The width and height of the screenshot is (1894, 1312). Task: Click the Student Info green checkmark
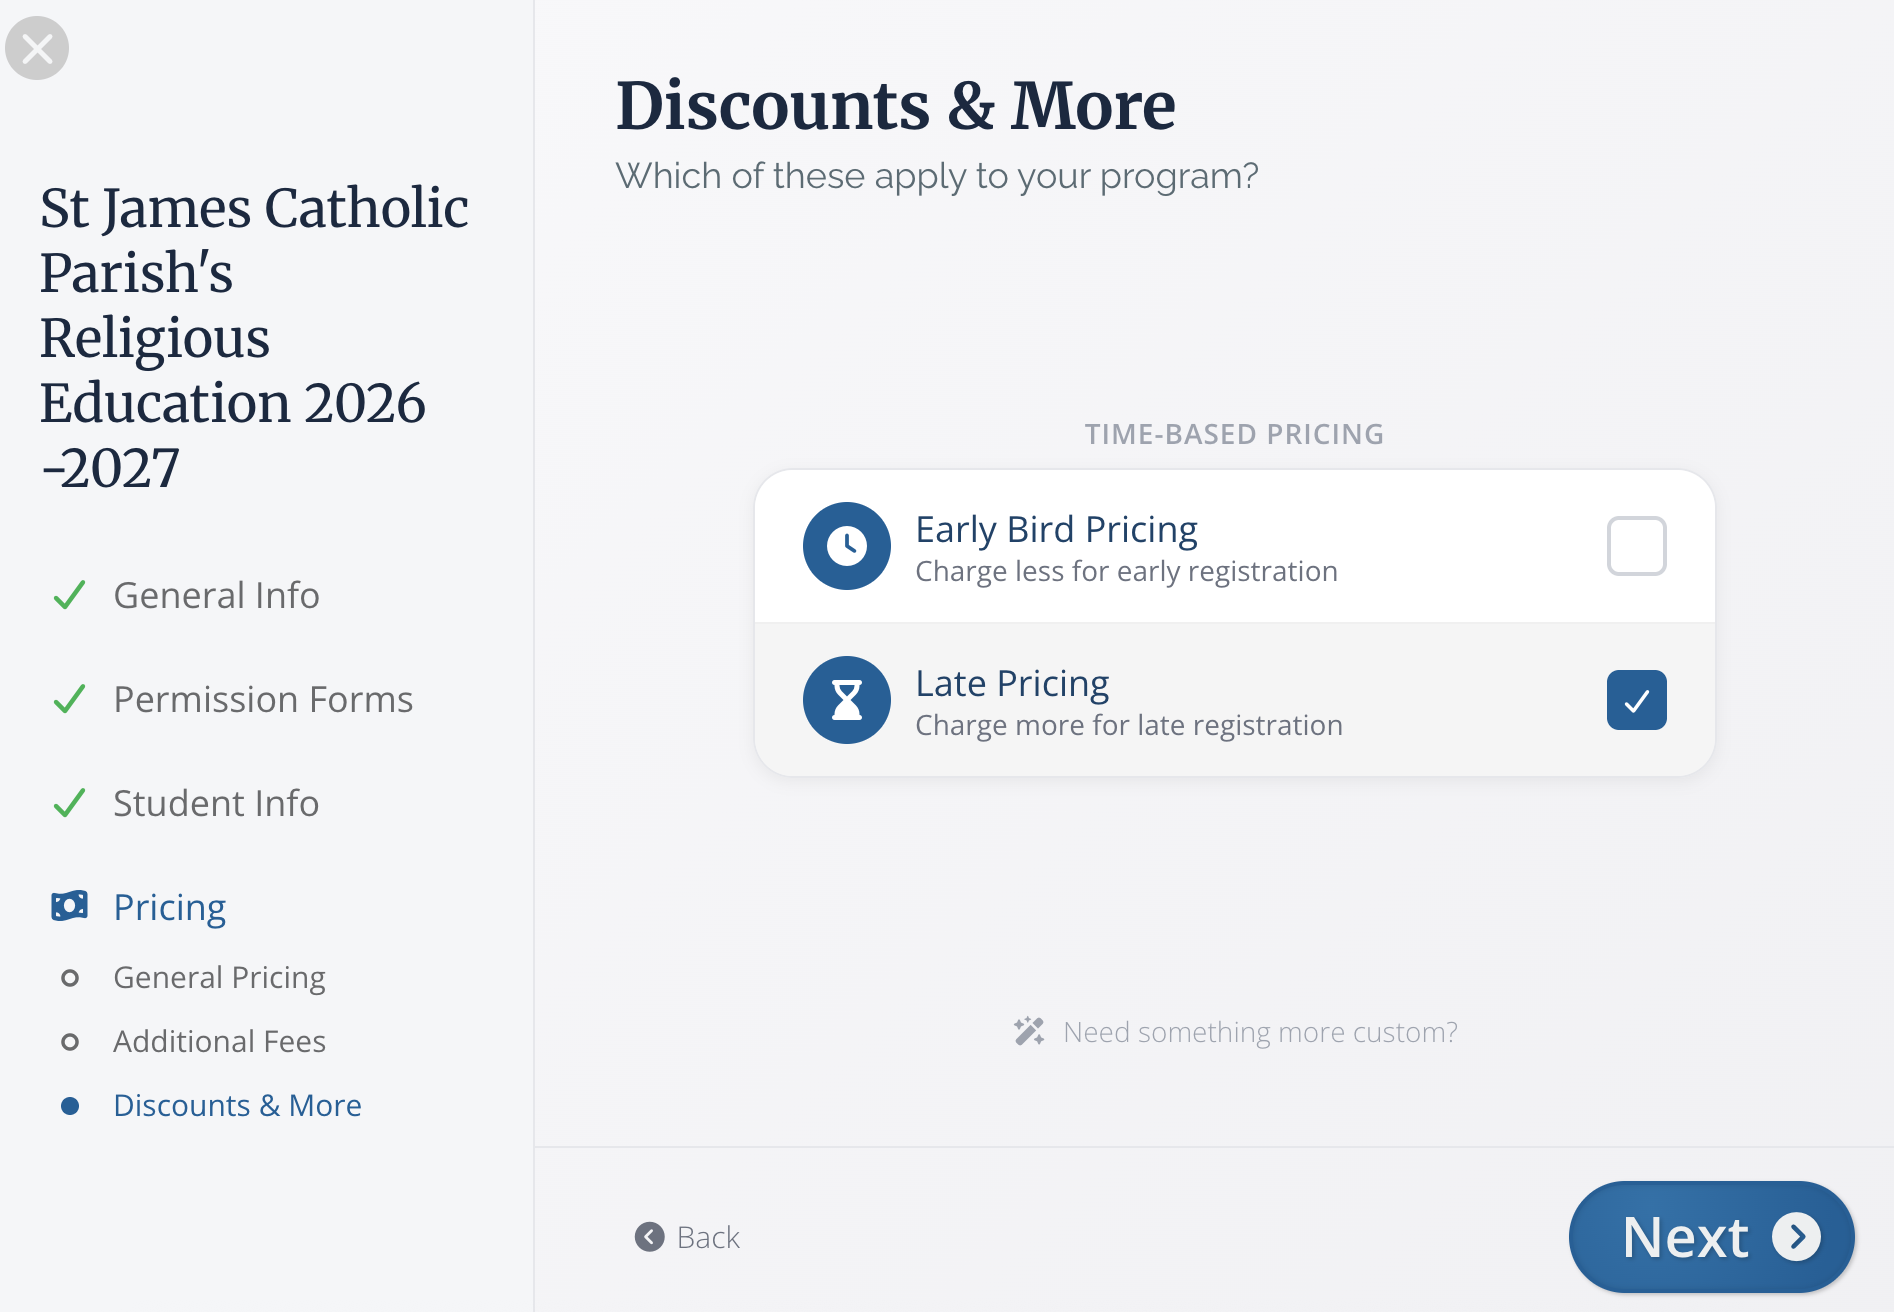point(69,804)
